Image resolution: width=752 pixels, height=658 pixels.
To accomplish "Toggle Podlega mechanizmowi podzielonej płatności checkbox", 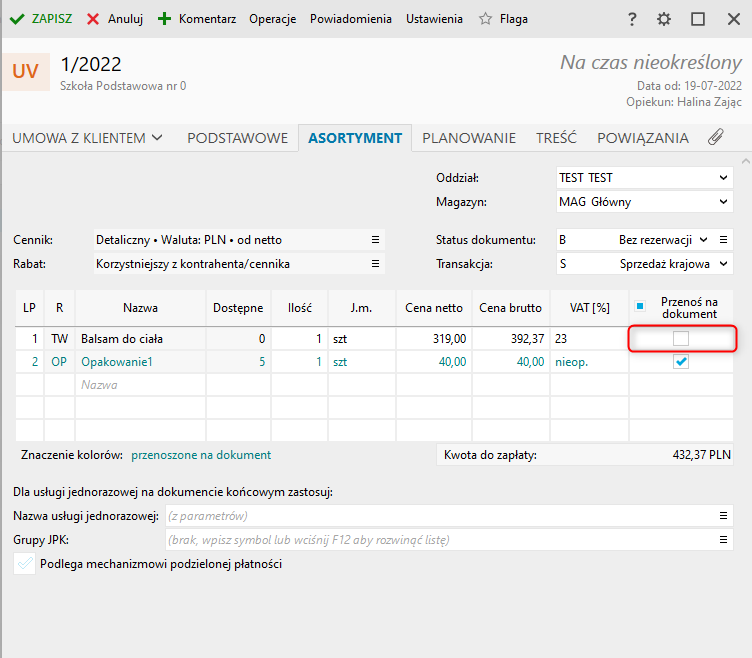I will [24, 564].
